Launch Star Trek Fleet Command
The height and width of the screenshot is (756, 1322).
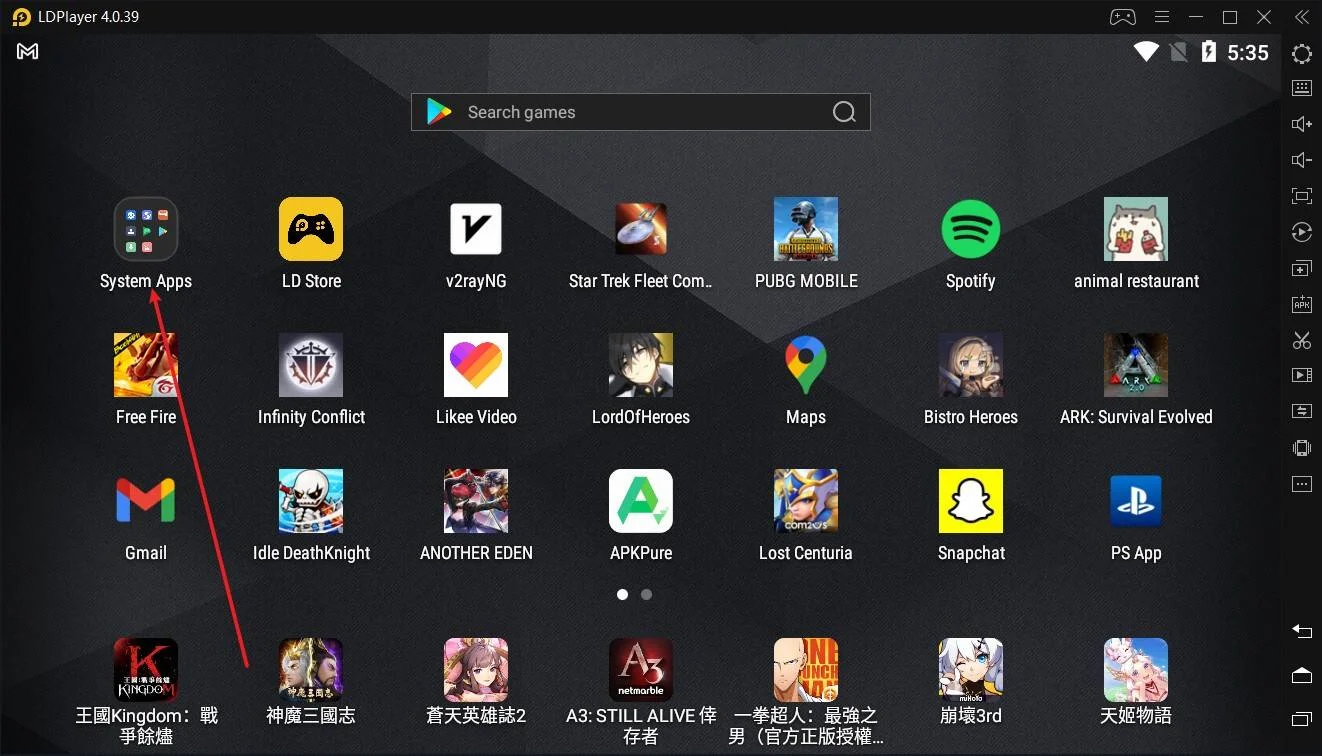[x=641, y=229]
